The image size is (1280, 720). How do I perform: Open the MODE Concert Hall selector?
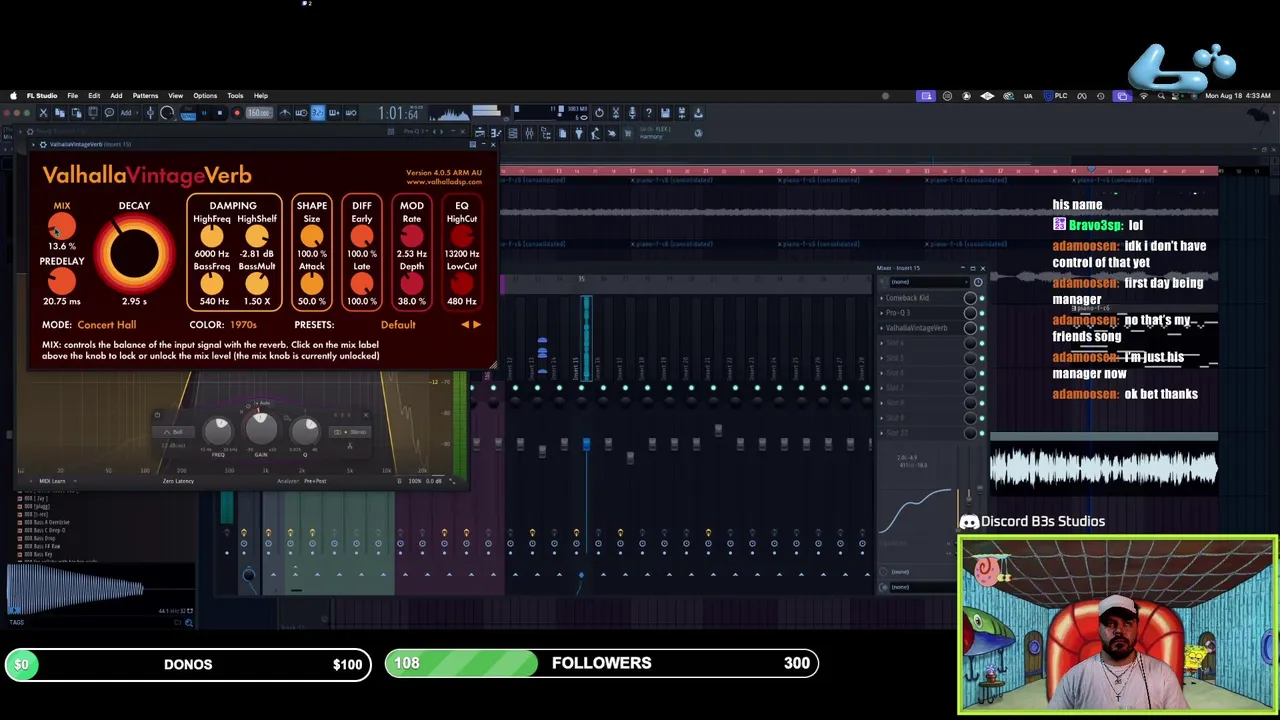(107, 325)
